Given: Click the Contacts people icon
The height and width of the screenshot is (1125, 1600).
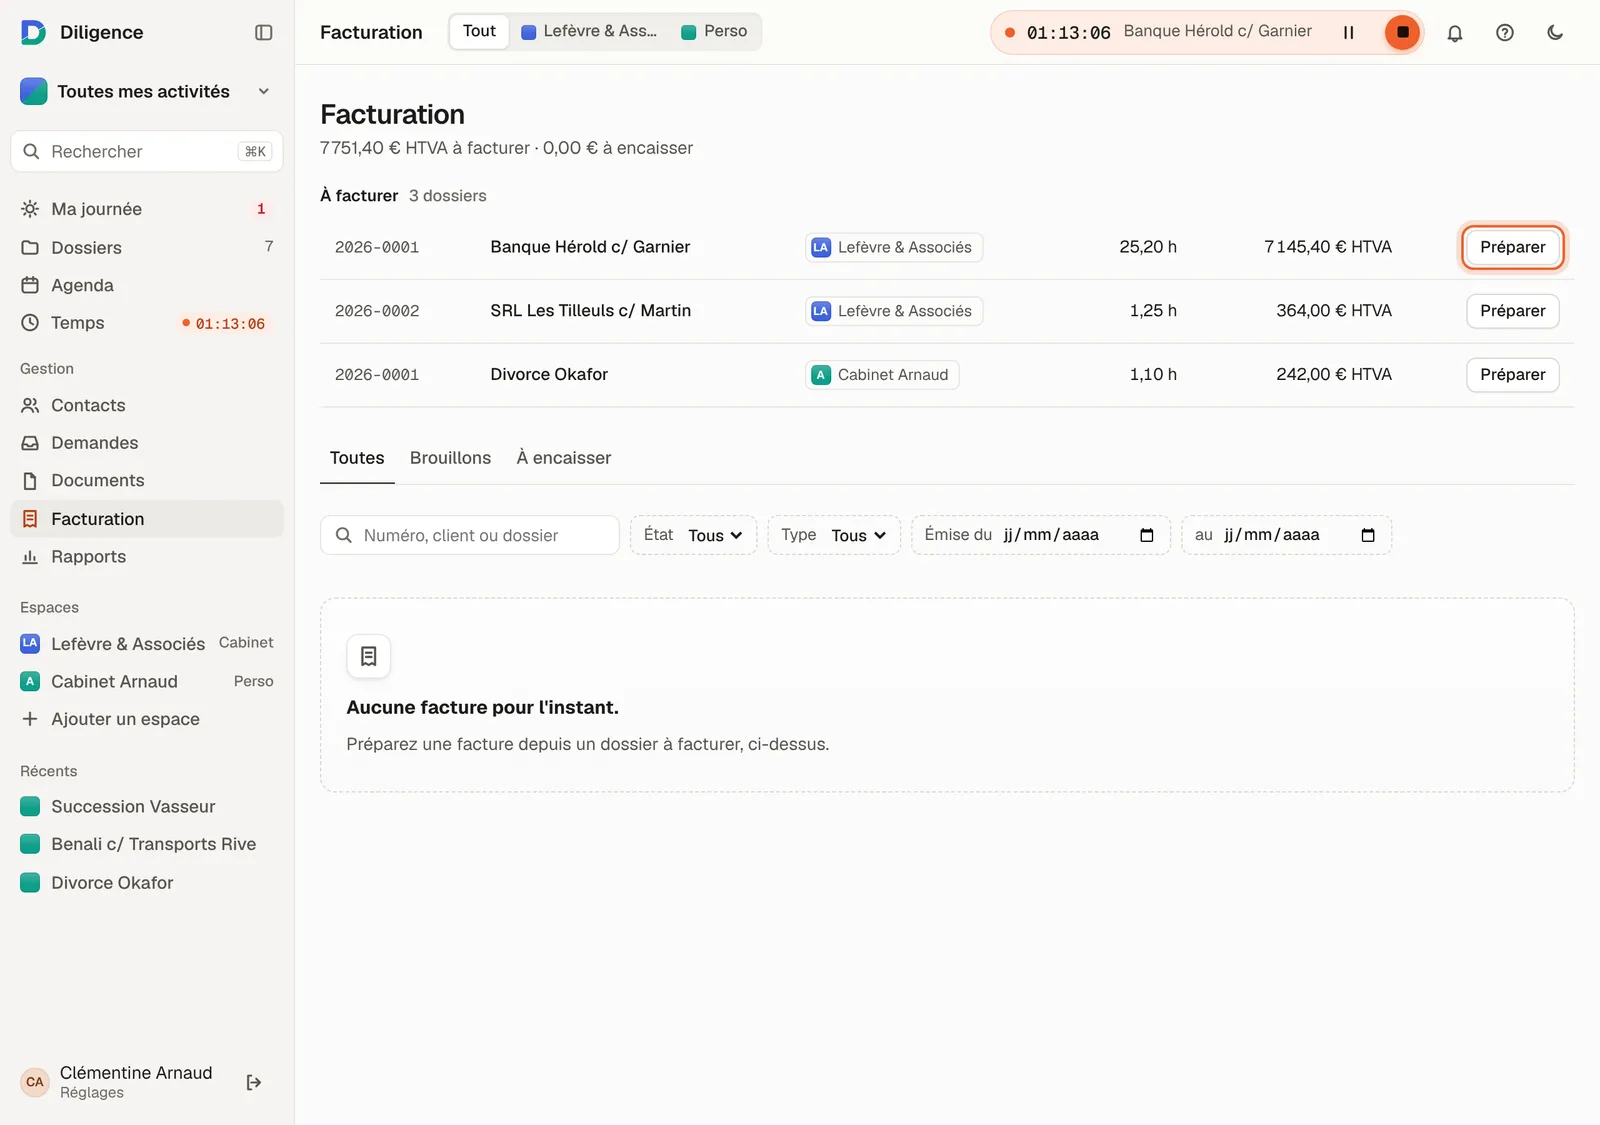Looking at the screenshot, I should (30, 405).
